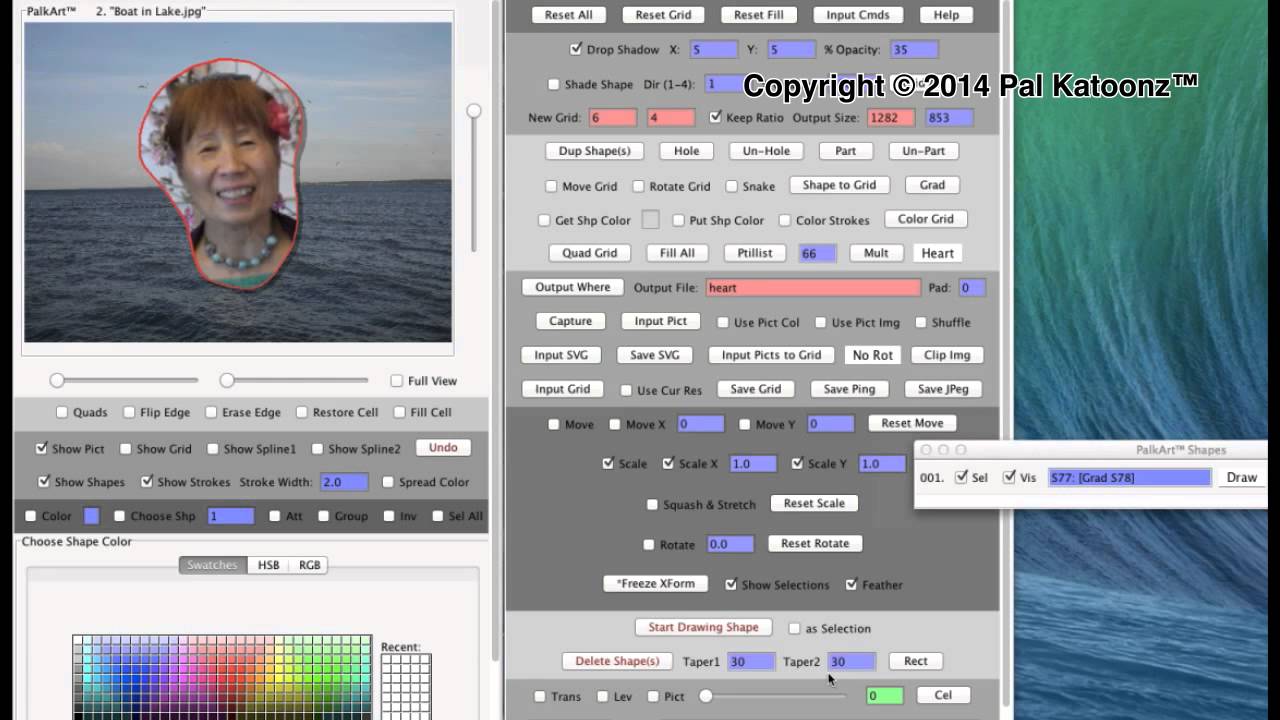
Task: Click the Heart button
Action: [937, 253]
